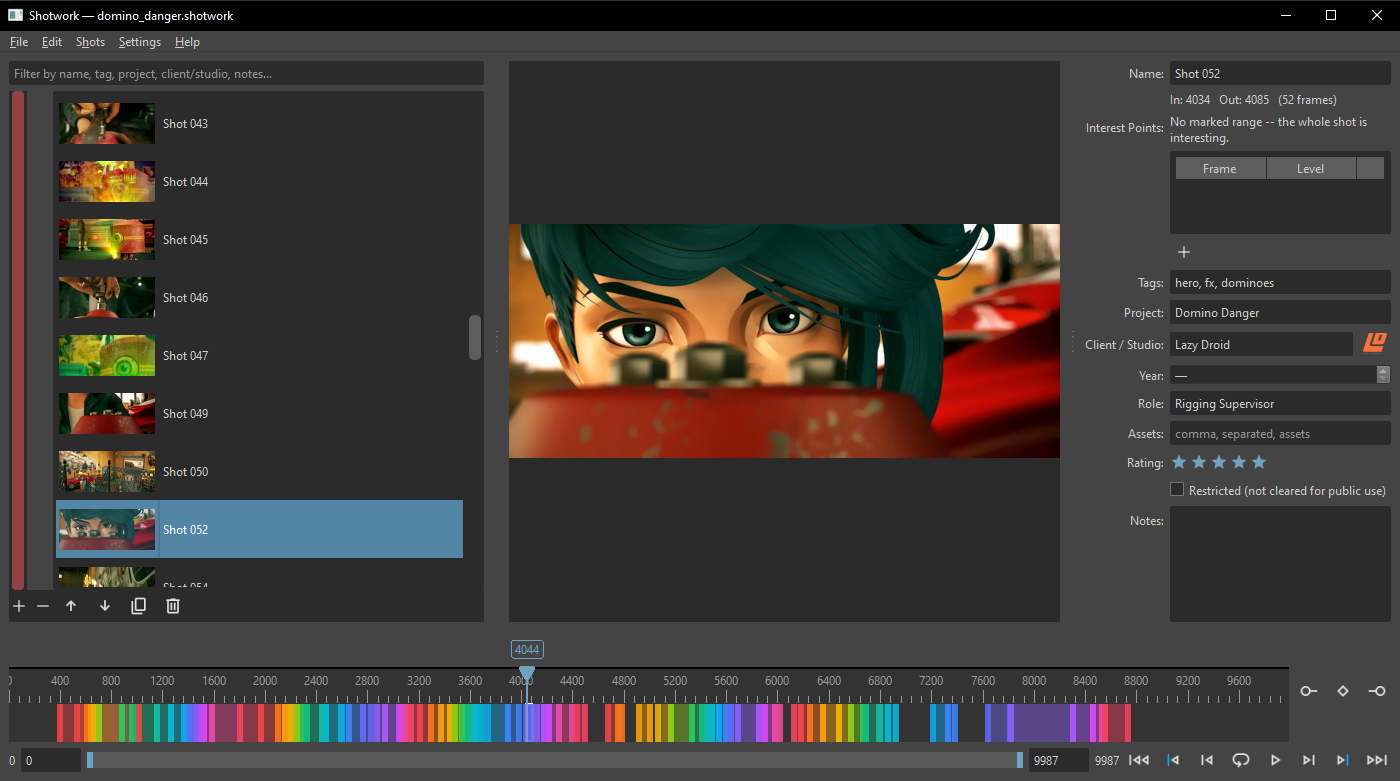Delete shot using the trash icon
The height and width of the screenshot is (781, 1400).
tap(173, 606)
